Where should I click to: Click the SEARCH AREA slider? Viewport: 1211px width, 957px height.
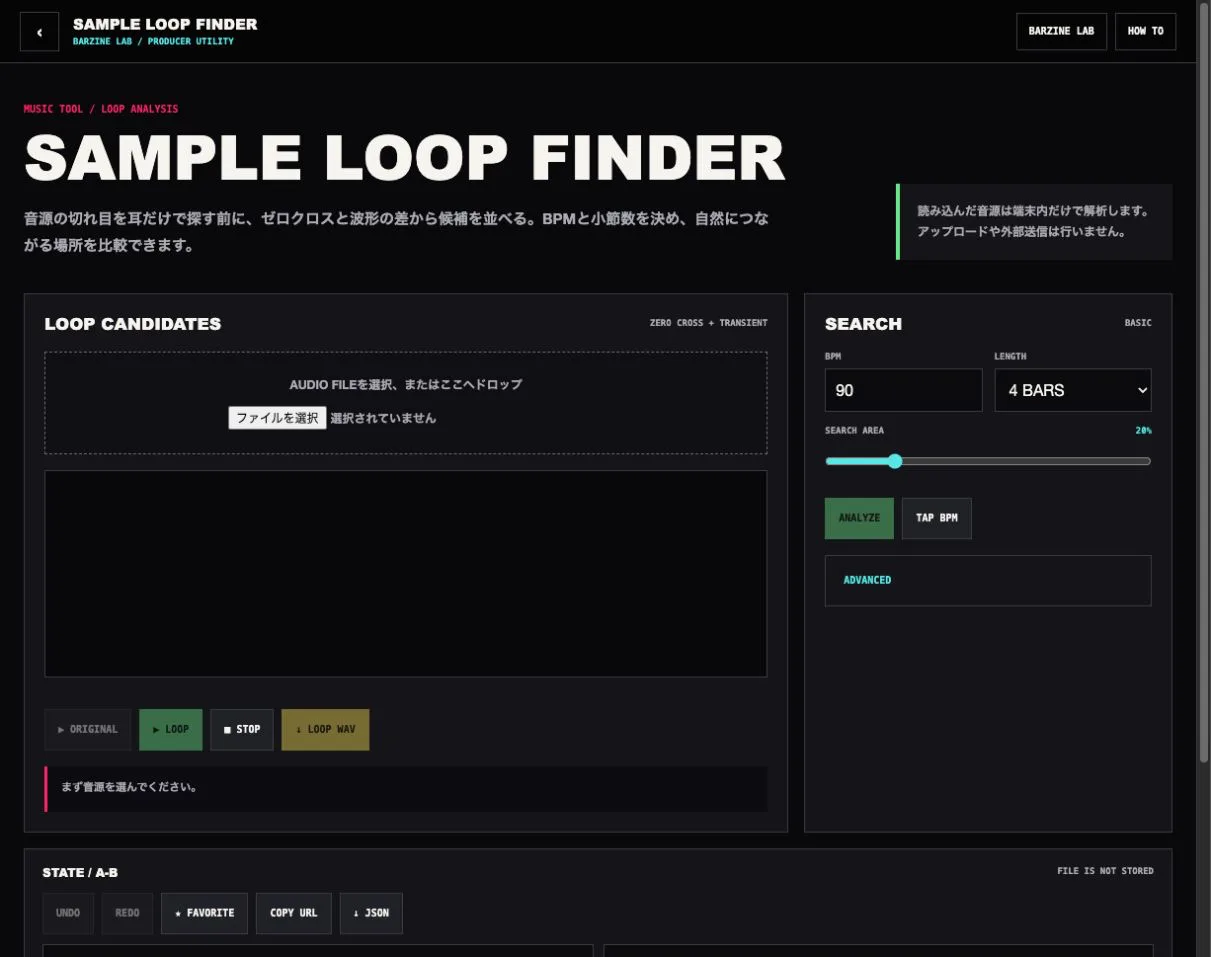[x=988, y=461]
